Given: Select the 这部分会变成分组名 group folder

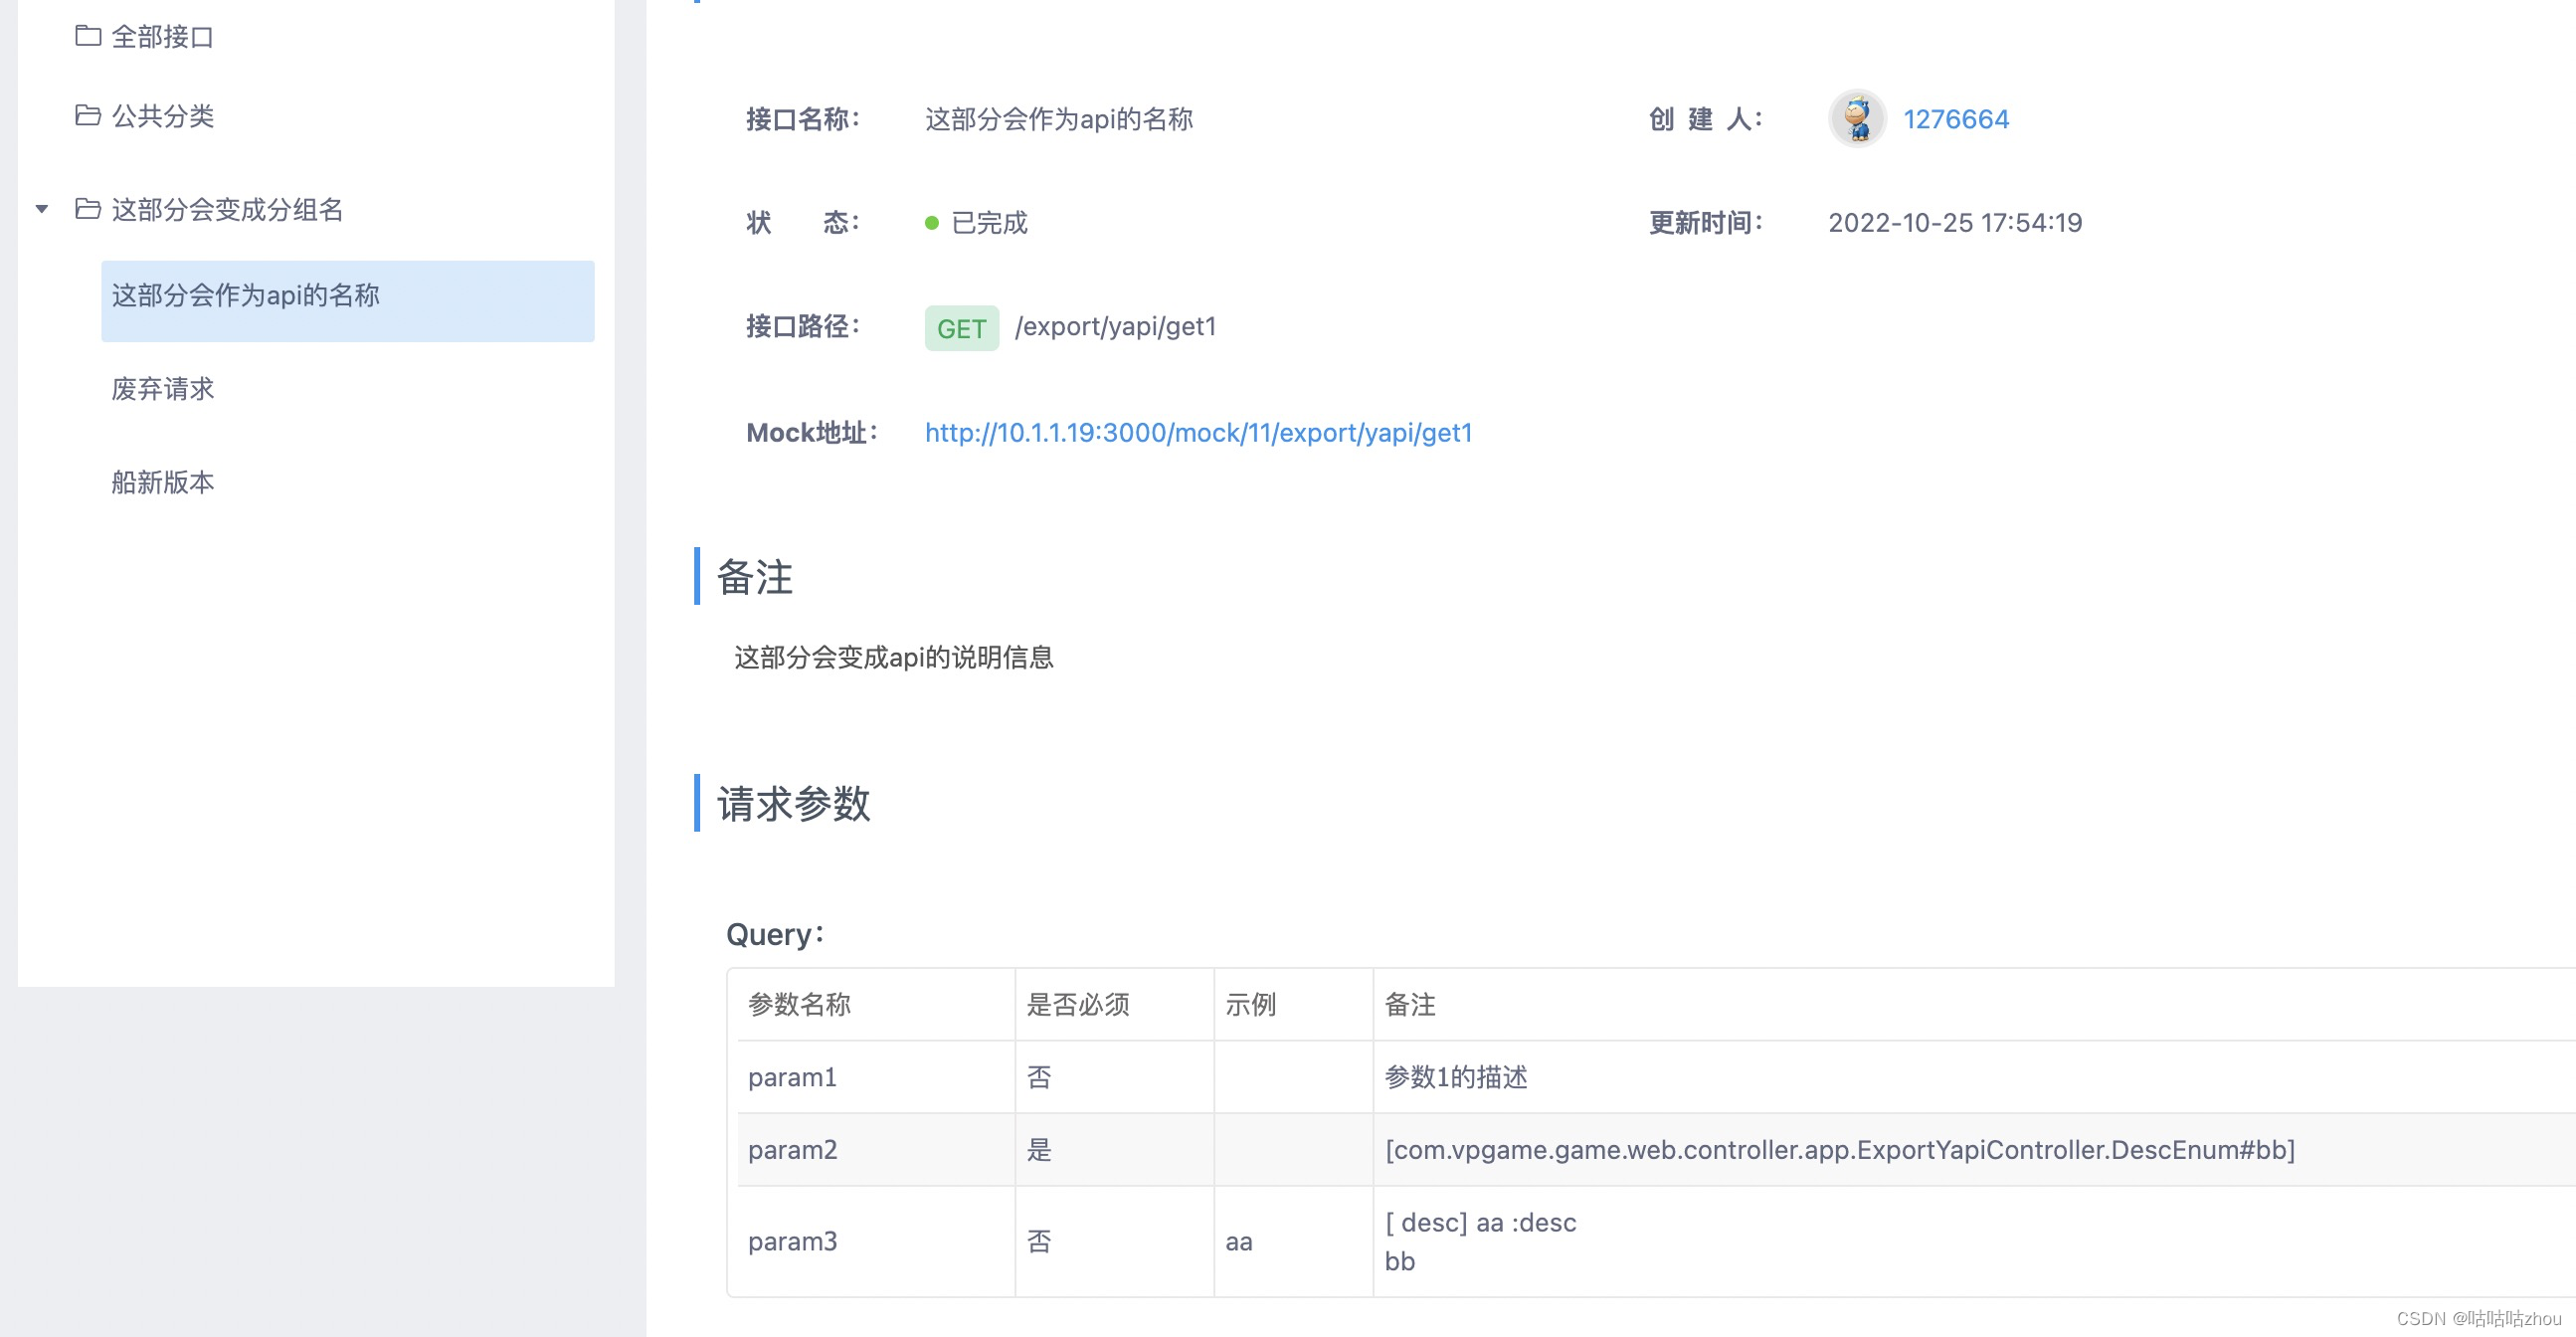Looking at the screenshot, I should coord(227,209).
